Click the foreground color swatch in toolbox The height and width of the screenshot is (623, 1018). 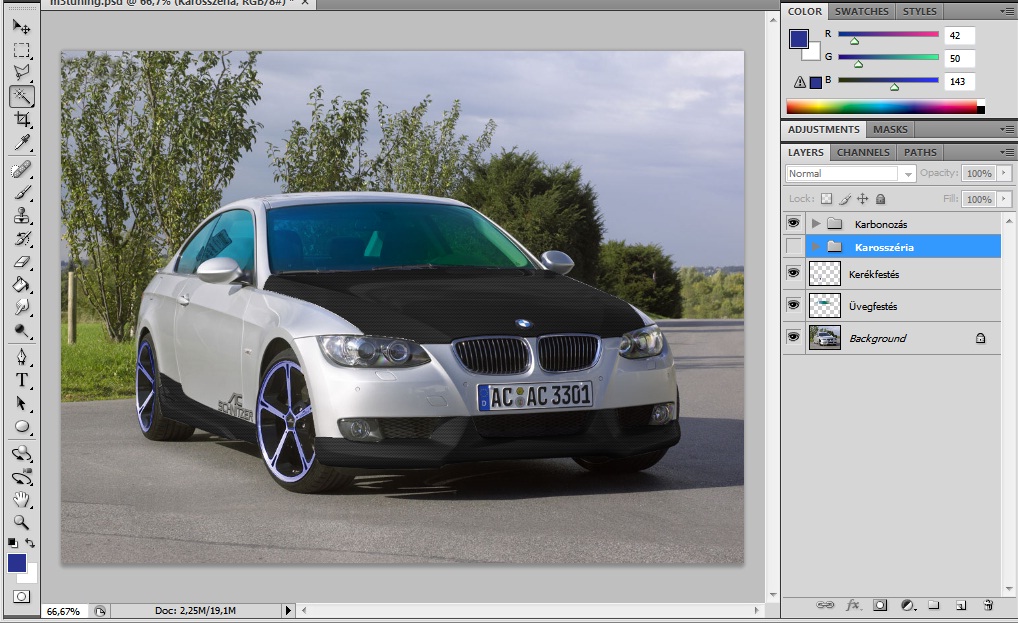click(x=17, y=563)
